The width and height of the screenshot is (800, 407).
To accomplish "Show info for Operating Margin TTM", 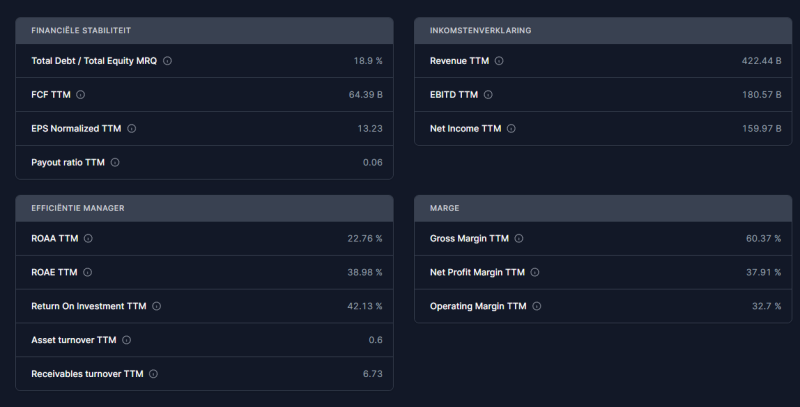I will (x=537, y=306).
